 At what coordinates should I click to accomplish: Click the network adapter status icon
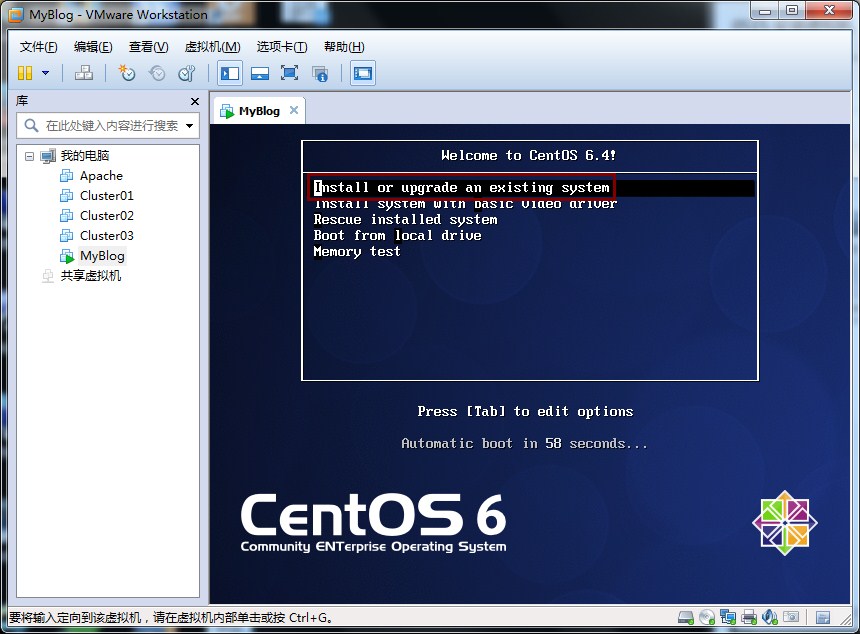(x=728, y=618)
